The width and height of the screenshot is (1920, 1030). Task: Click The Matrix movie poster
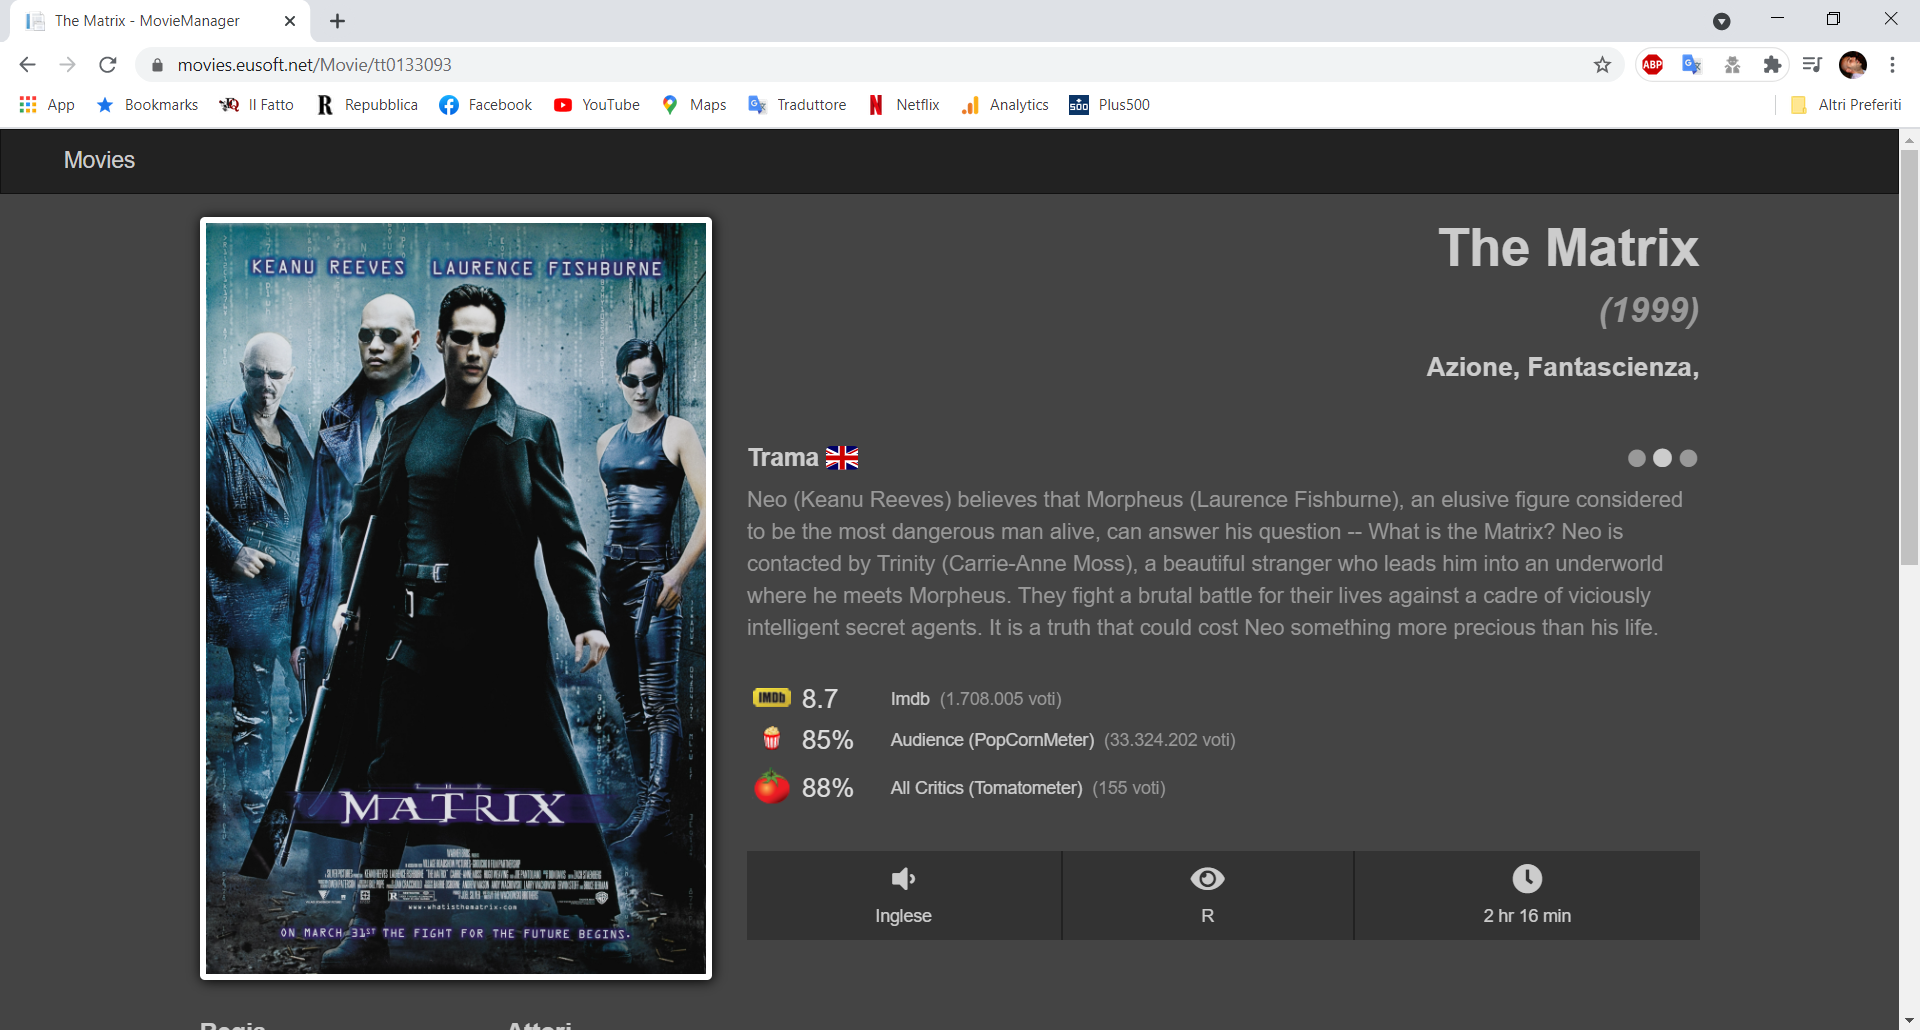click(x=456, y=598)
